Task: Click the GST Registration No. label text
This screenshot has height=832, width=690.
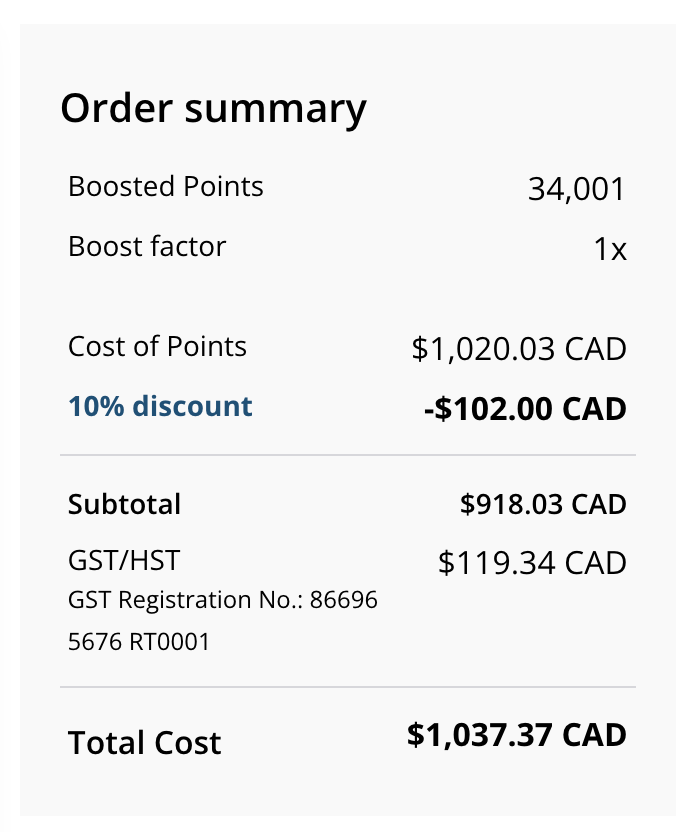Action: point(185,600)
